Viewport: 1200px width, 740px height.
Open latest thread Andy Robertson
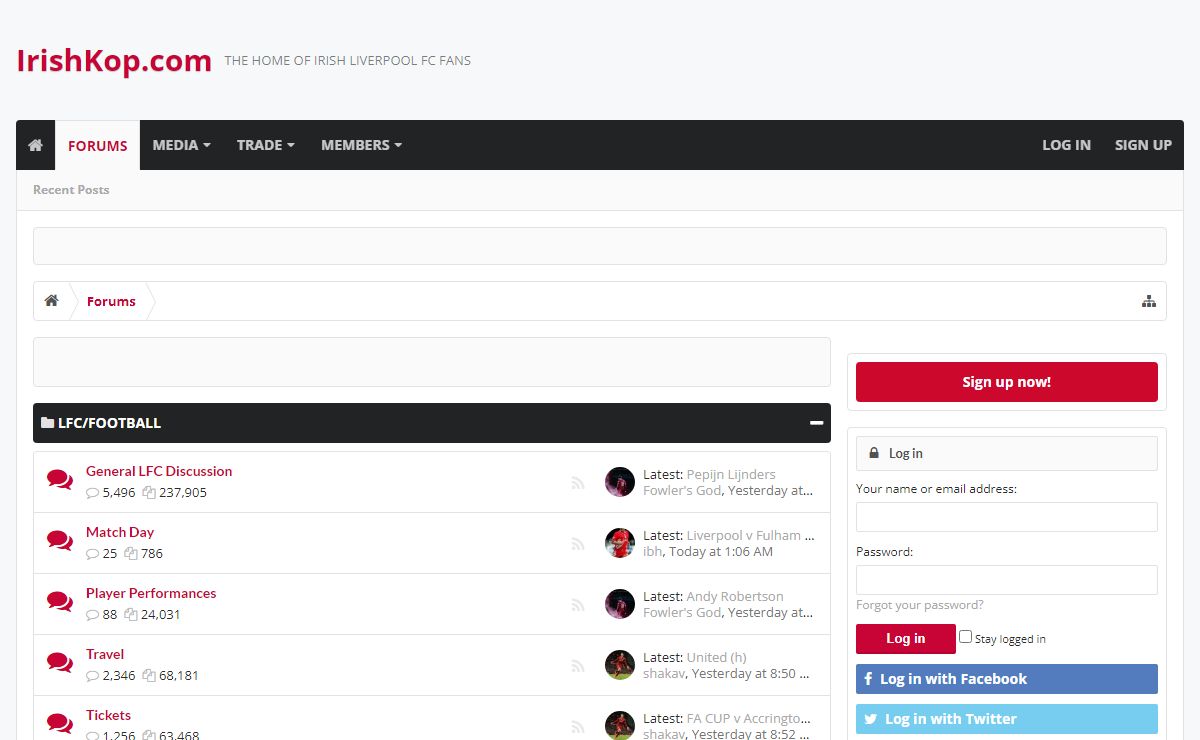click(x=735, y=596)
